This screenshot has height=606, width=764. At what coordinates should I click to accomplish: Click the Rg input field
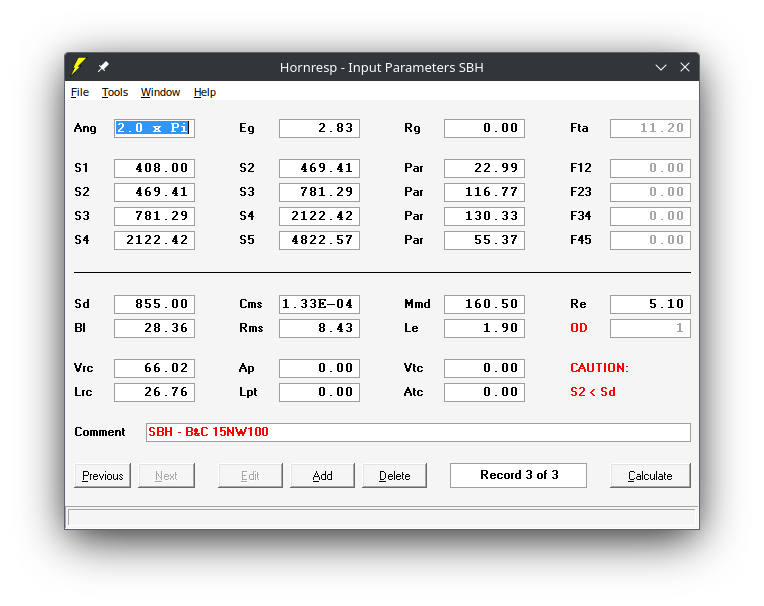(484, 128)
